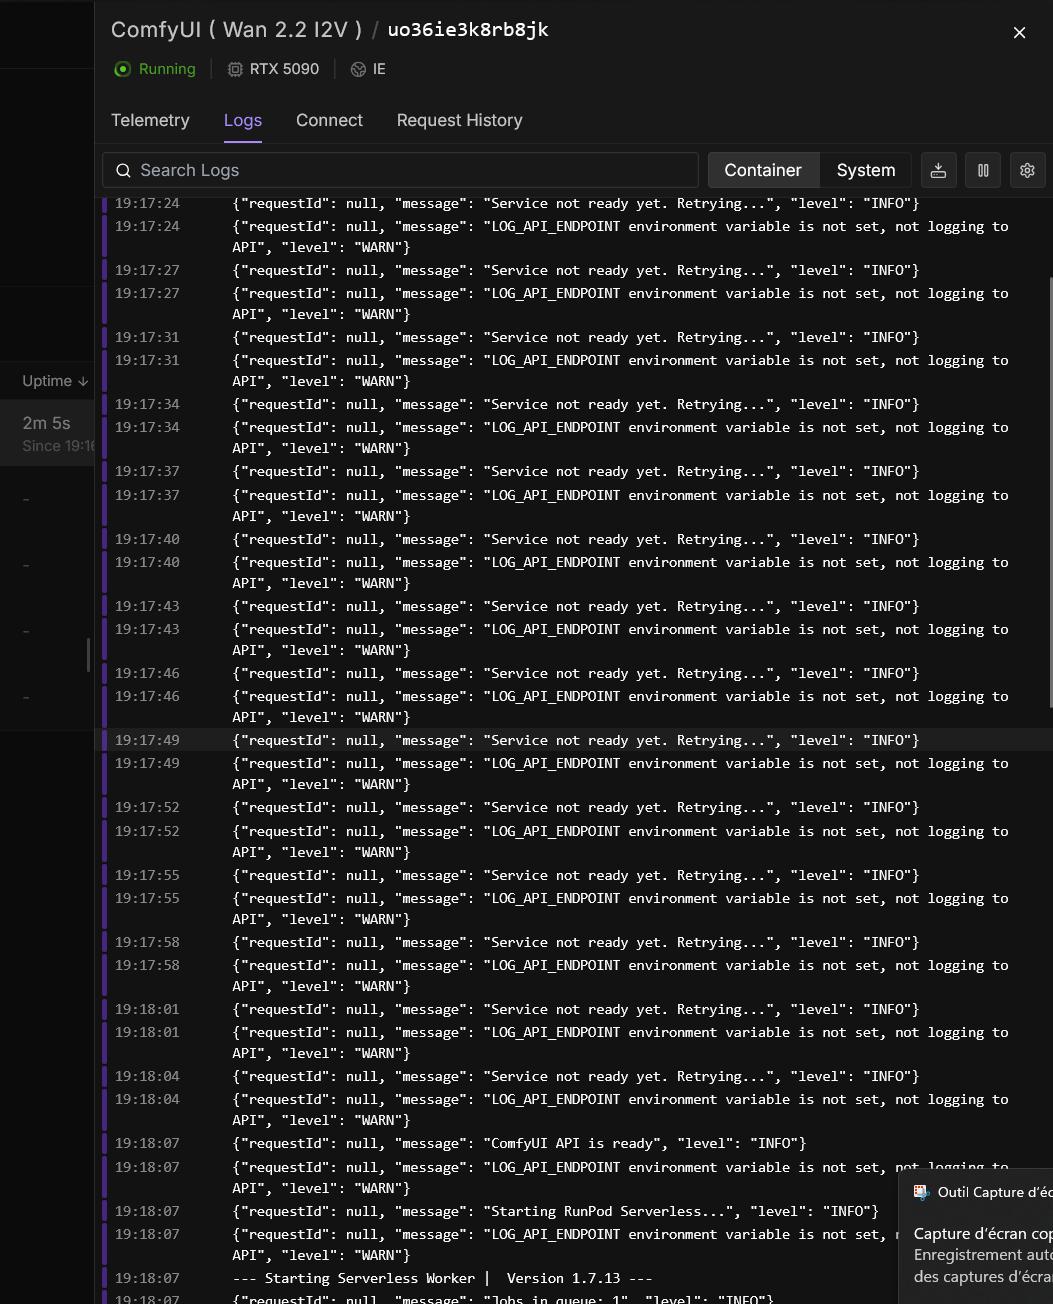Switch to the Telemetry tab
1053x1304 pixels.
(150, 120)
